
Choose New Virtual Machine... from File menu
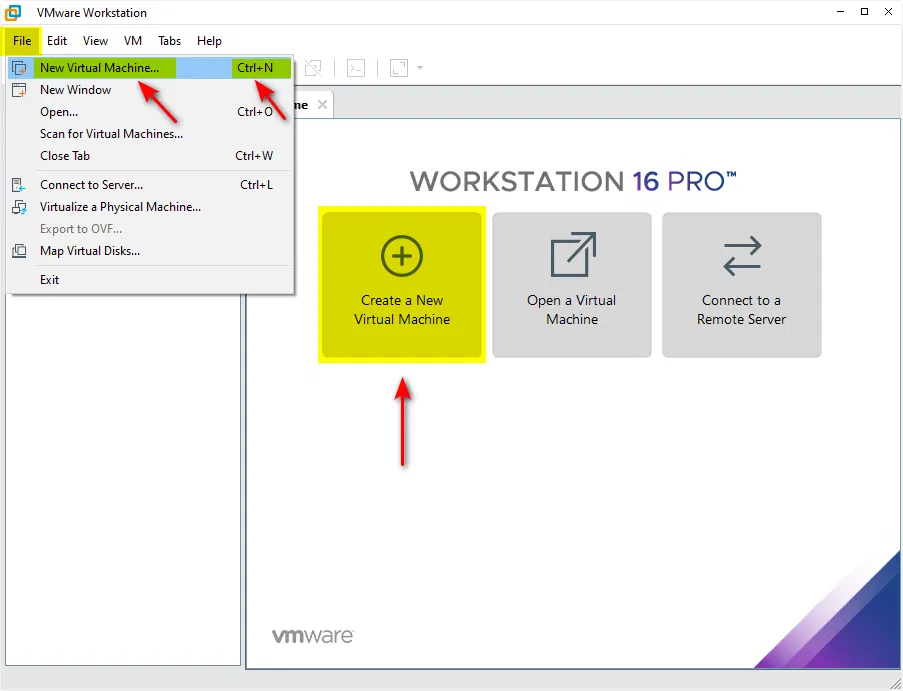(150, 68)
